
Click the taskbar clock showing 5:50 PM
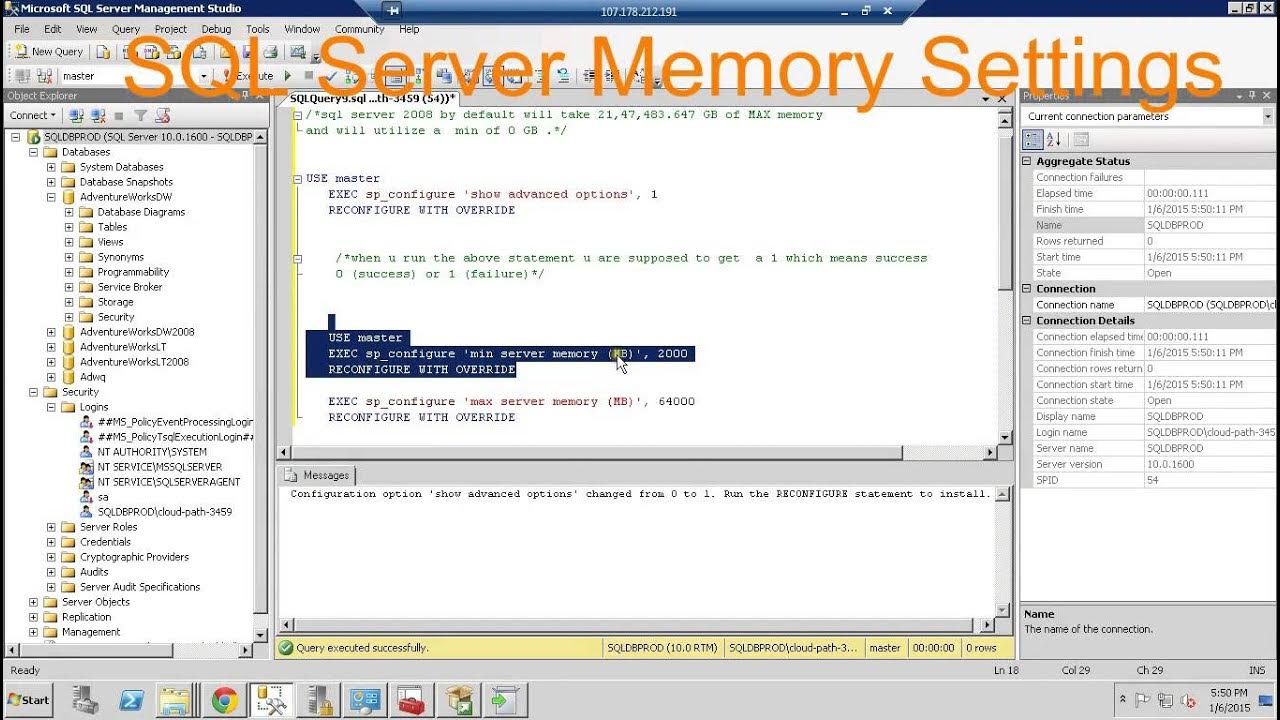pos(1228,700)
